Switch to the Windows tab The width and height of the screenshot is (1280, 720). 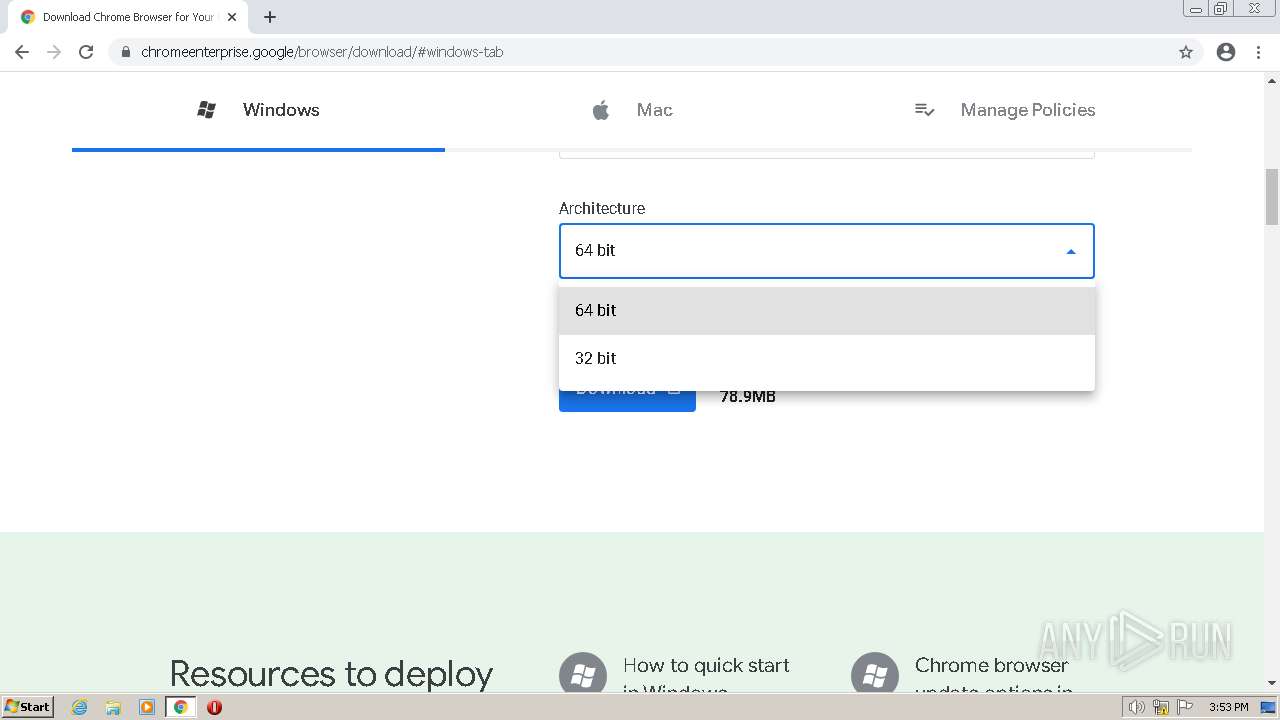tap(258, 110)
